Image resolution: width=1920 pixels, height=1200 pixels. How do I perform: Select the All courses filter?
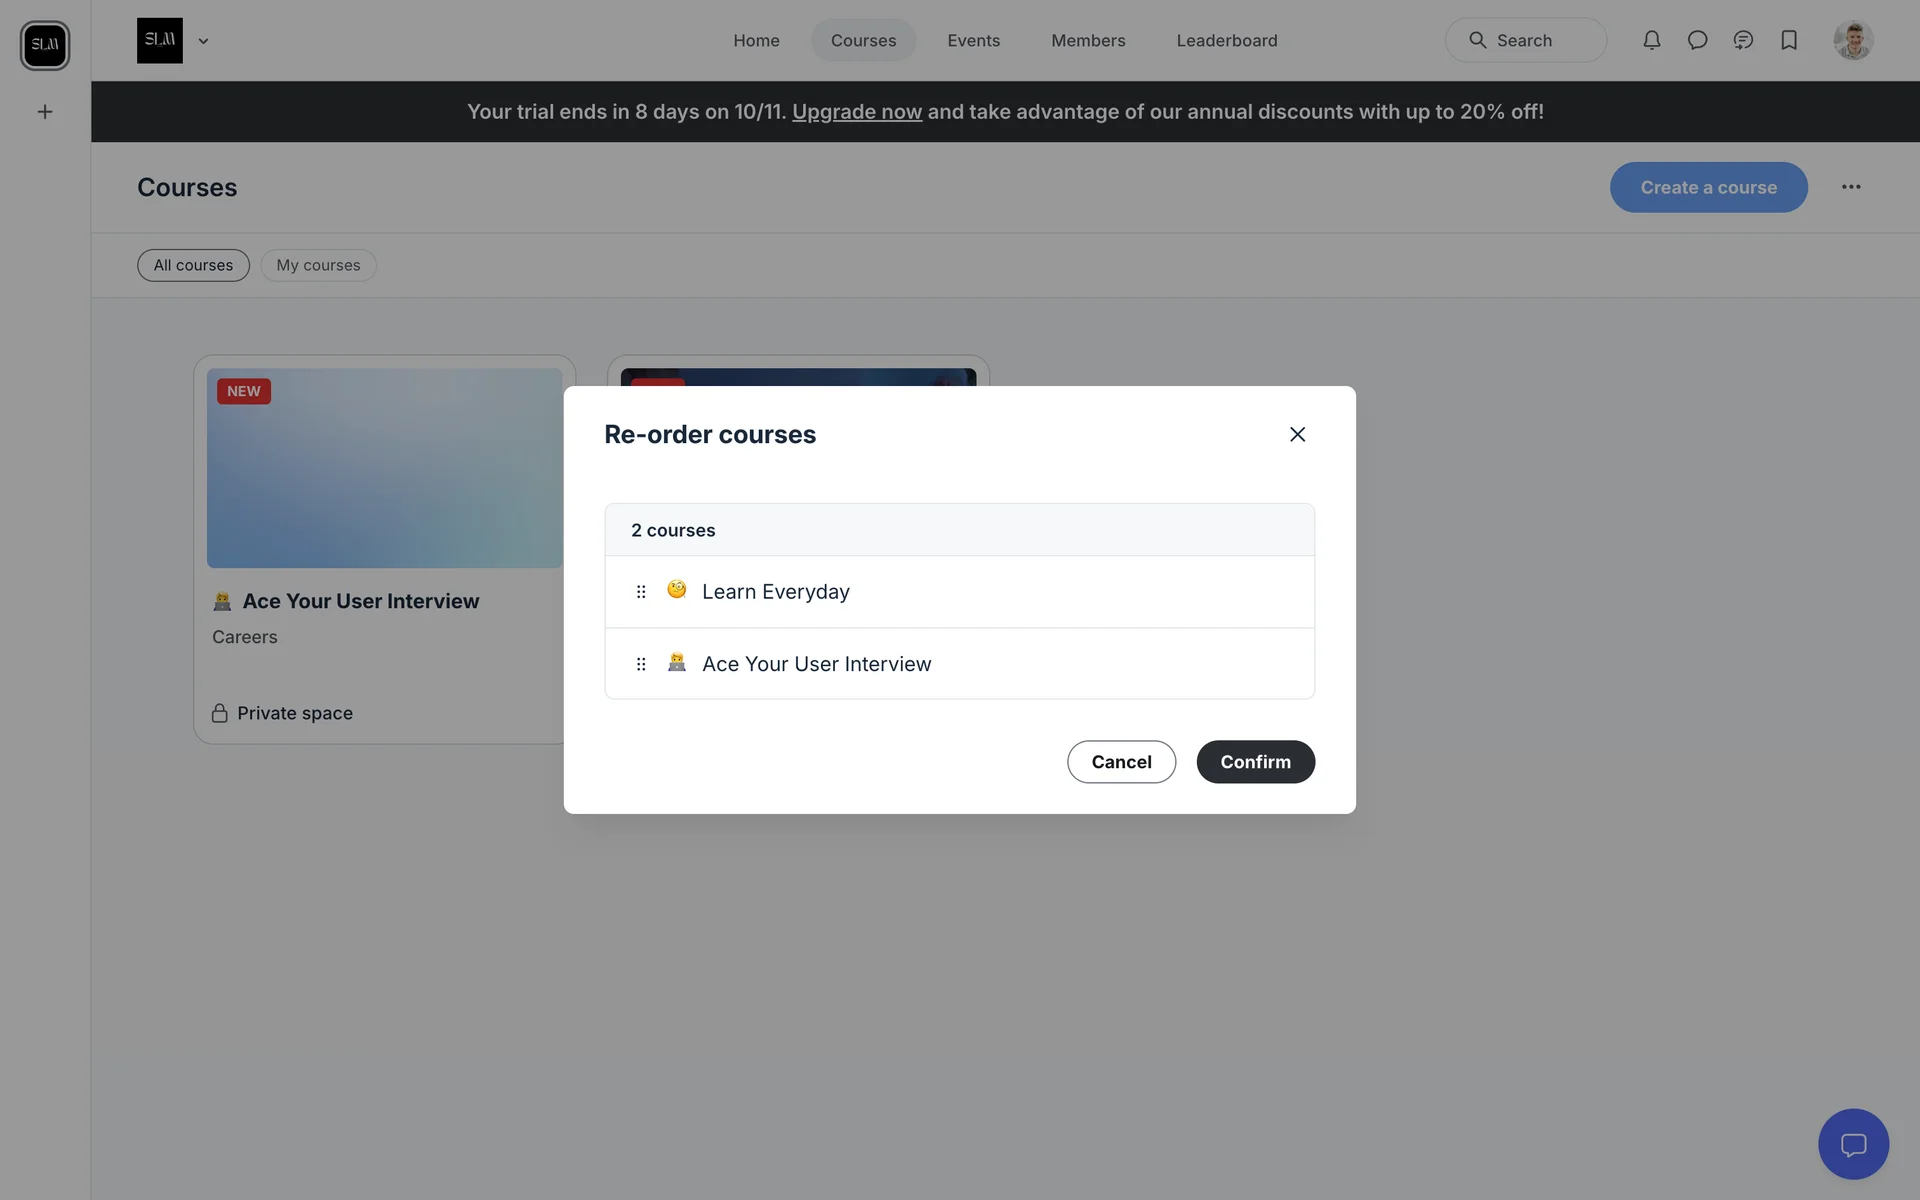click(x=193, y=265)
